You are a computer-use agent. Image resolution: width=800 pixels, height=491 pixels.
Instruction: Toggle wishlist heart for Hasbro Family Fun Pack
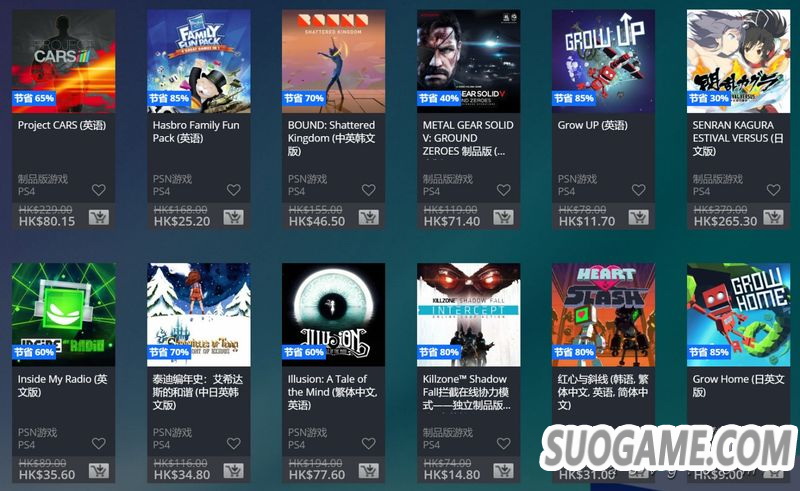point(234,190)
